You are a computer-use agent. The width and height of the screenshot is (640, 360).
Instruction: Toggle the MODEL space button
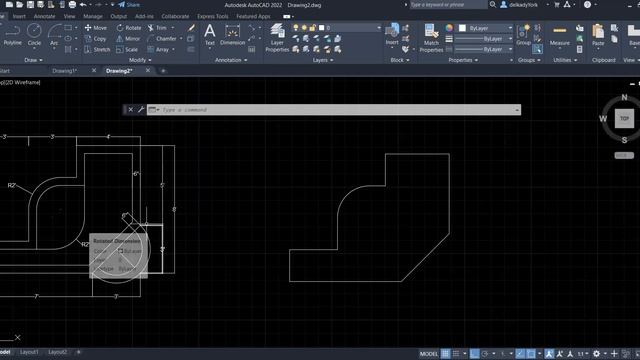(x=429, y=354)
